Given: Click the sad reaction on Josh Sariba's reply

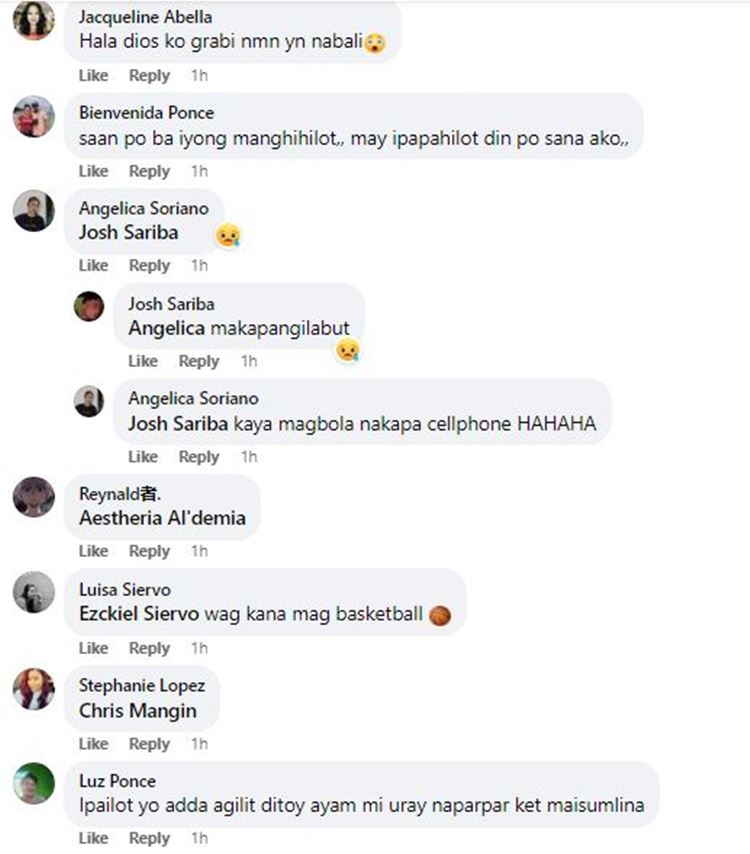Looking at the screenshot, I should tap(347, 350).
